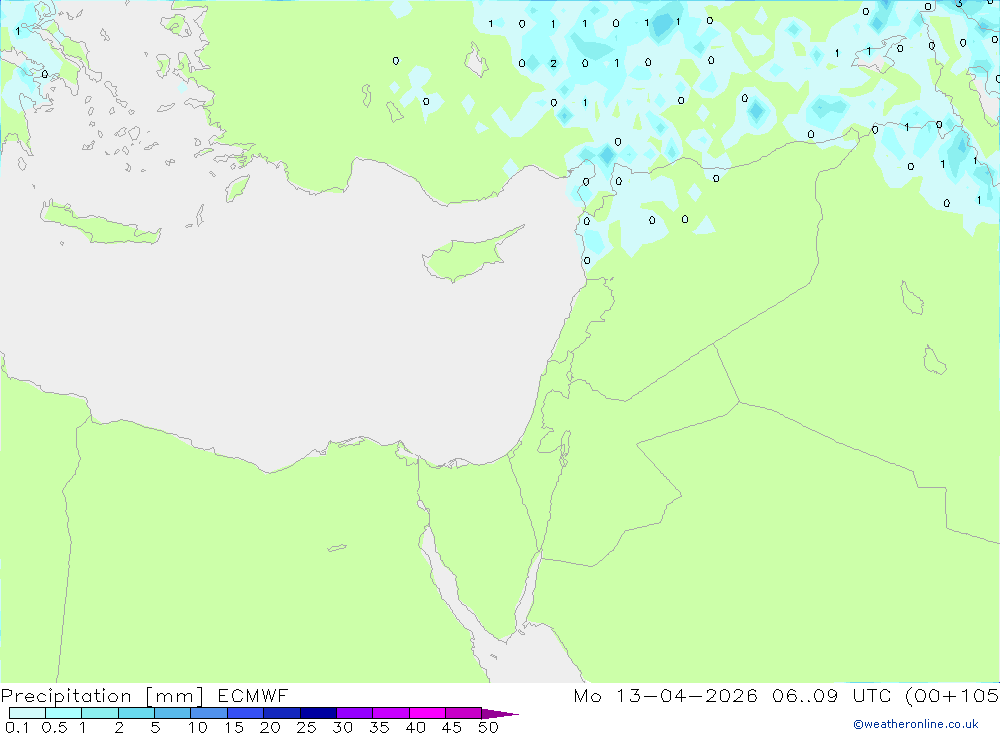This screenshot has width=1000, height=733.
Task: Select the '10' legend scale label
Action: pyautogui.click(x=198, y=727)
